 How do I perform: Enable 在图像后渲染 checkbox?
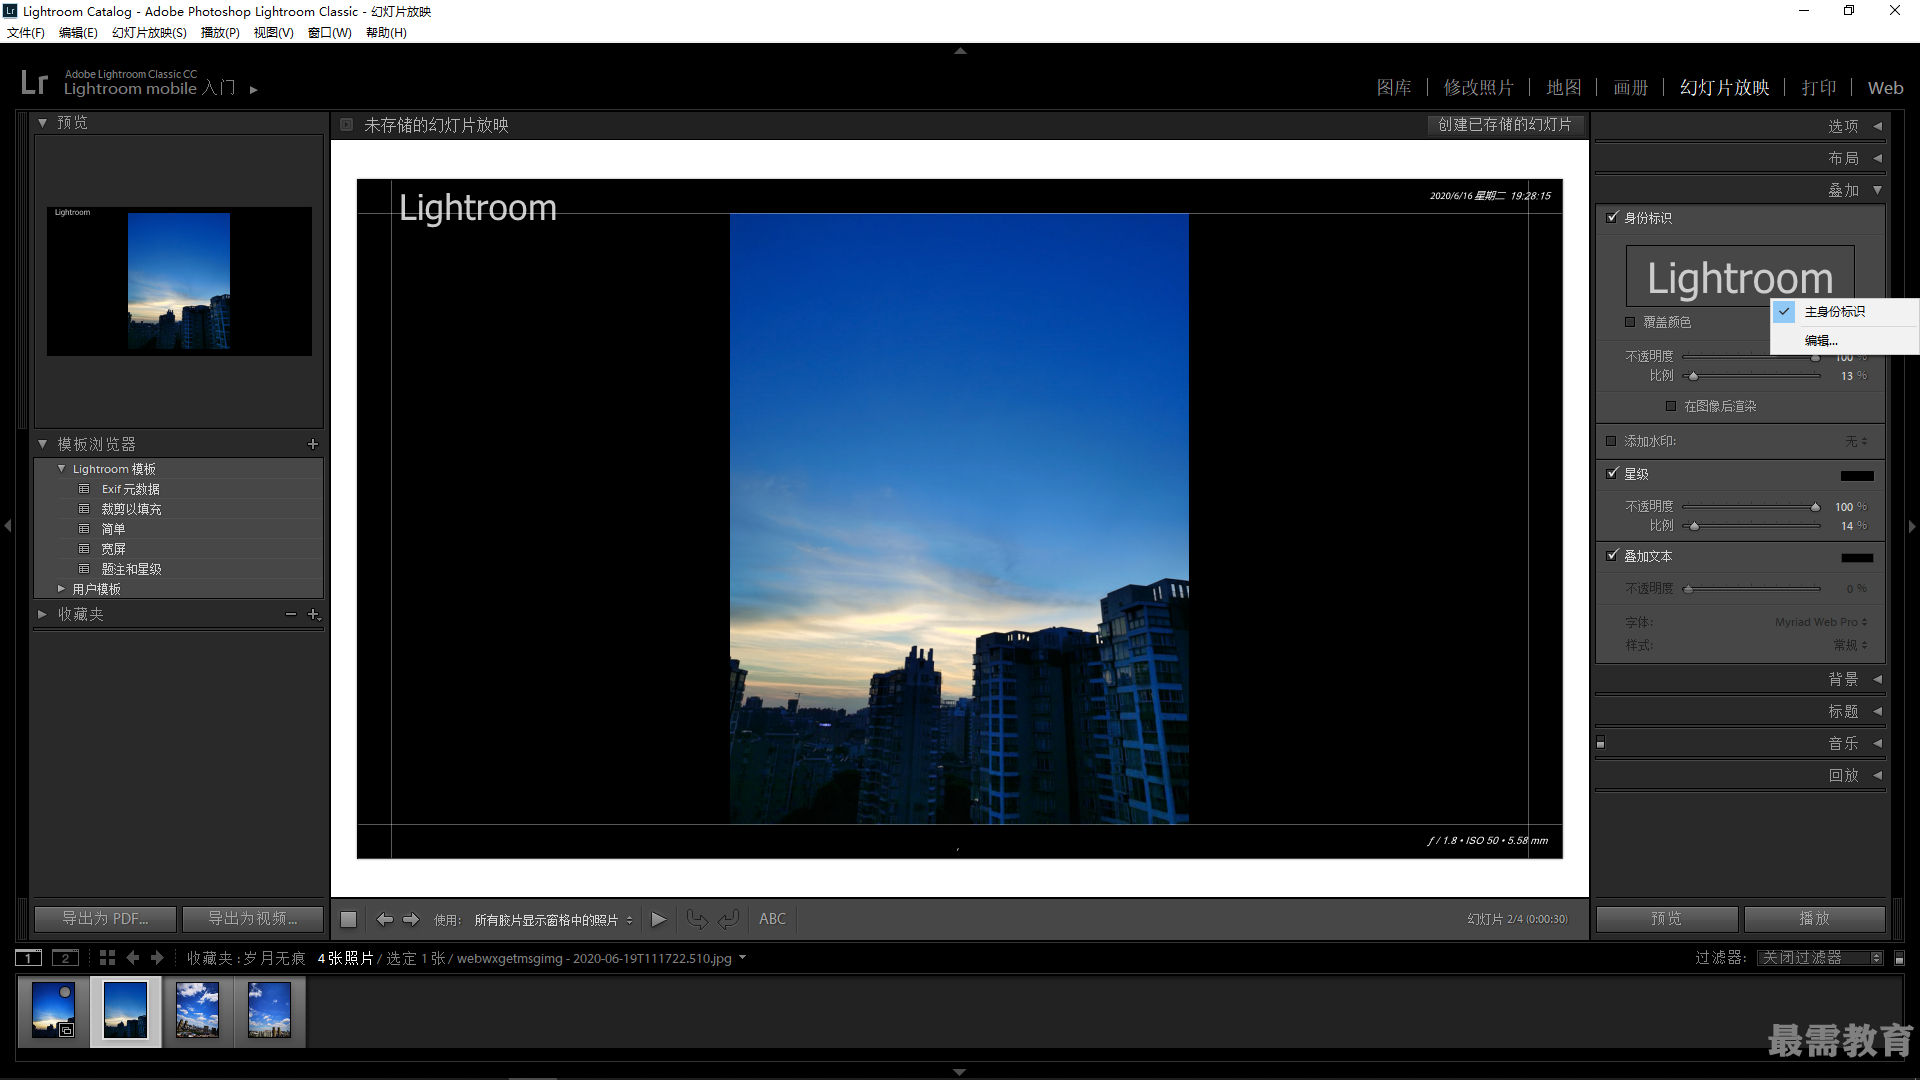[1671, 406]
